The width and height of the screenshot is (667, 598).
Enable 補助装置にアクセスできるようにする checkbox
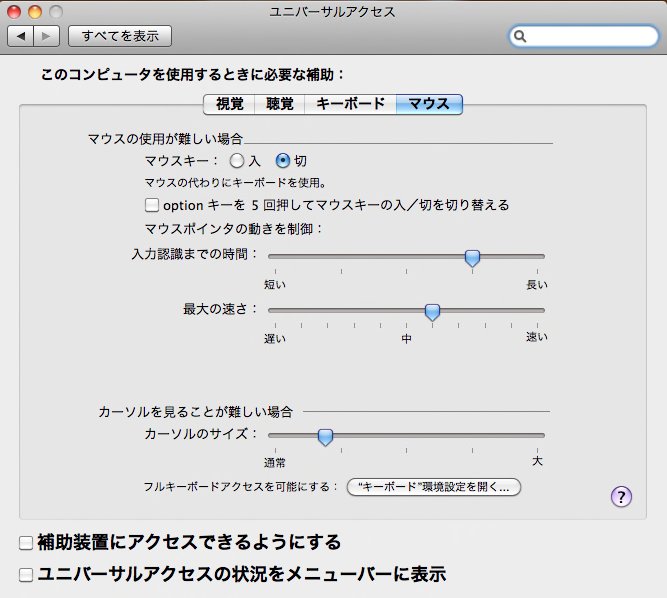26,543
